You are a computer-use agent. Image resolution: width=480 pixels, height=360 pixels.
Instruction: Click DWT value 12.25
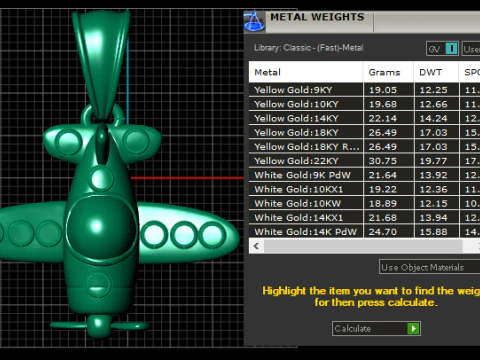point(433,90)
